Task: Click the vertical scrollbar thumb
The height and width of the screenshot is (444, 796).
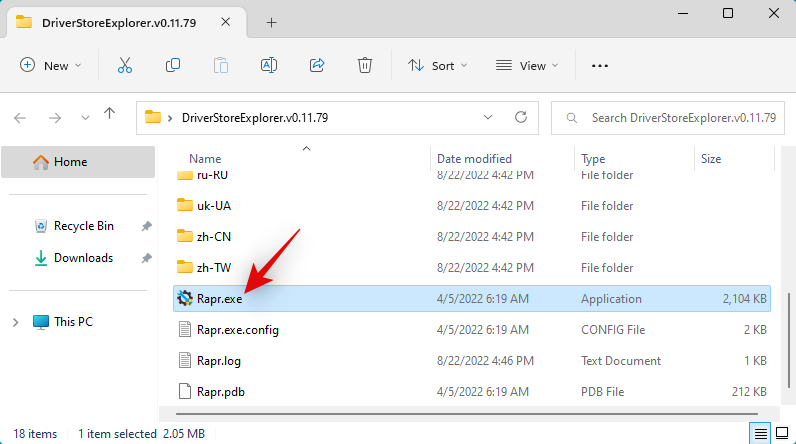Action: 789,340
